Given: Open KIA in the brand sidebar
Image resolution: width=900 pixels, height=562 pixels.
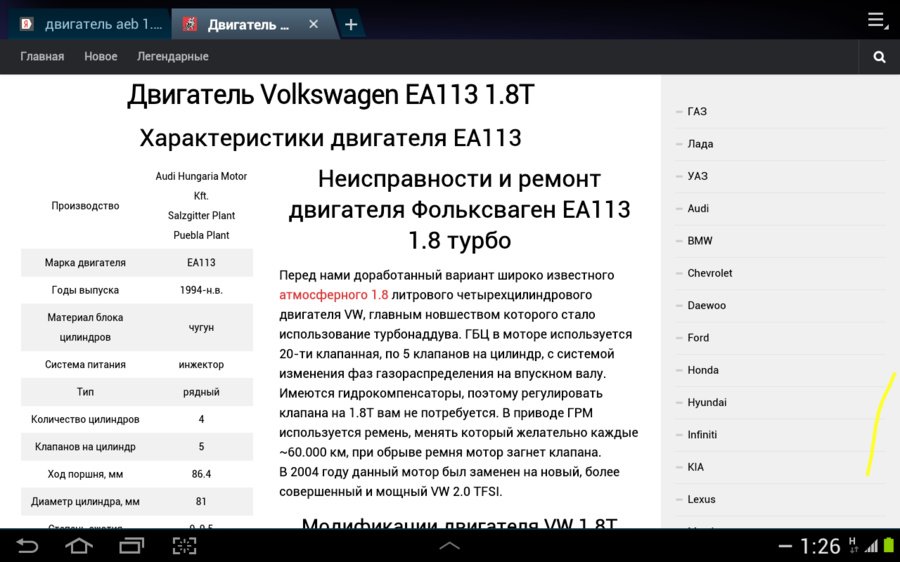Looking at the screenshot, I should (x=695, y=467).
